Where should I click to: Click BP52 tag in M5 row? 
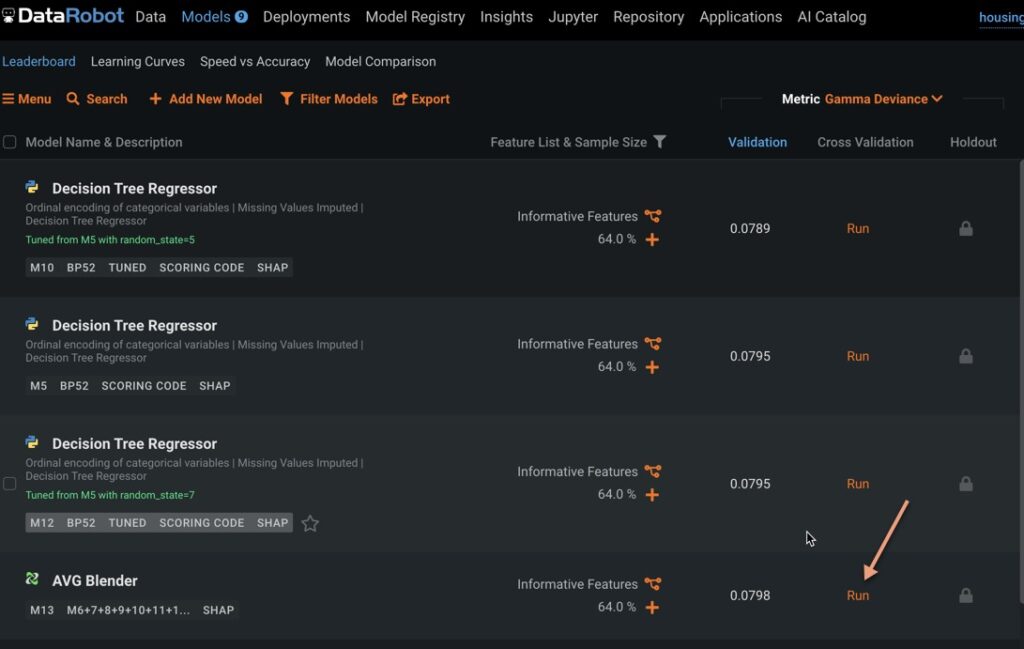click(74, 386)
